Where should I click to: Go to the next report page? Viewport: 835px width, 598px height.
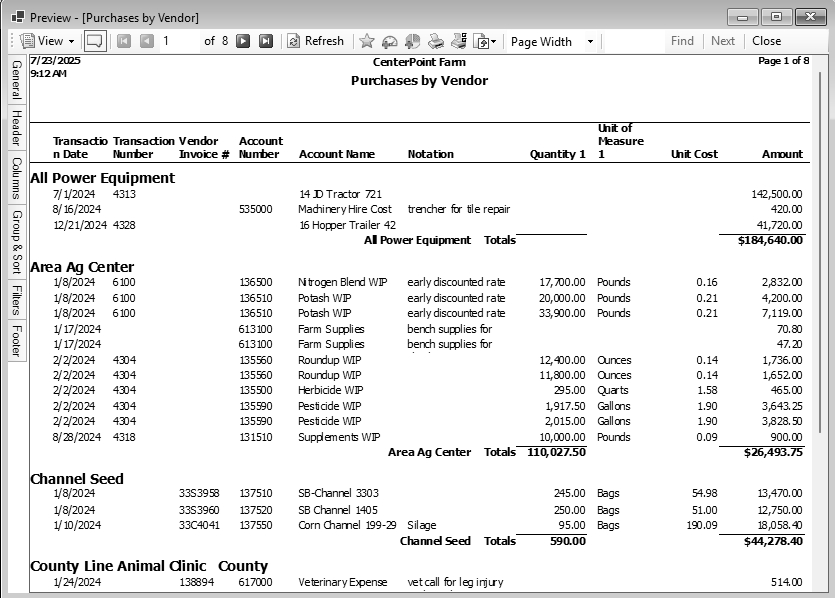point(243,41)
